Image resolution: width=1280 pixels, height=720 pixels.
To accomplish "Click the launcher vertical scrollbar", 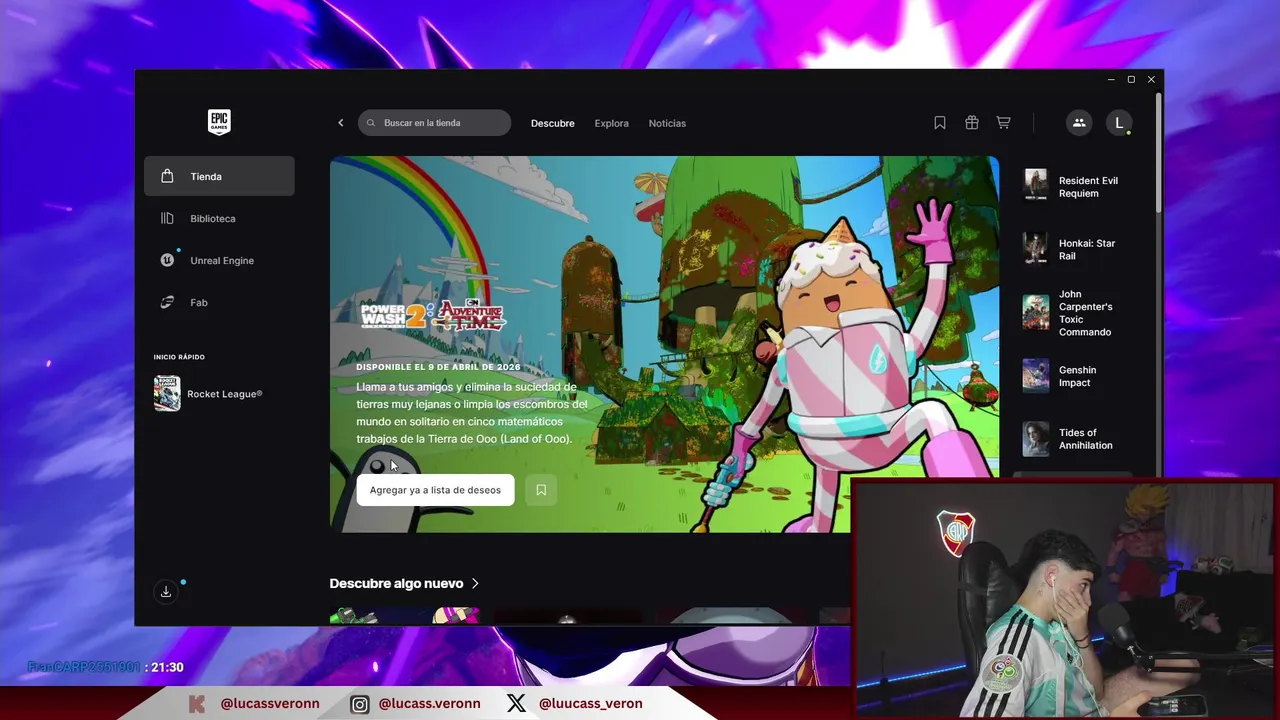I will (x=1159, y=152).
